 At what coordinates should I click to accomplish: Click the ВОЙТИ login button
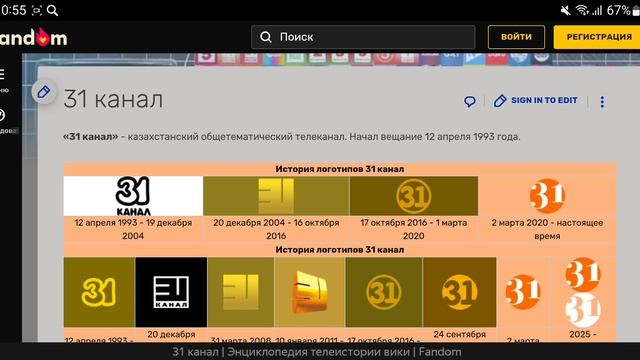(x=516, y=37)
